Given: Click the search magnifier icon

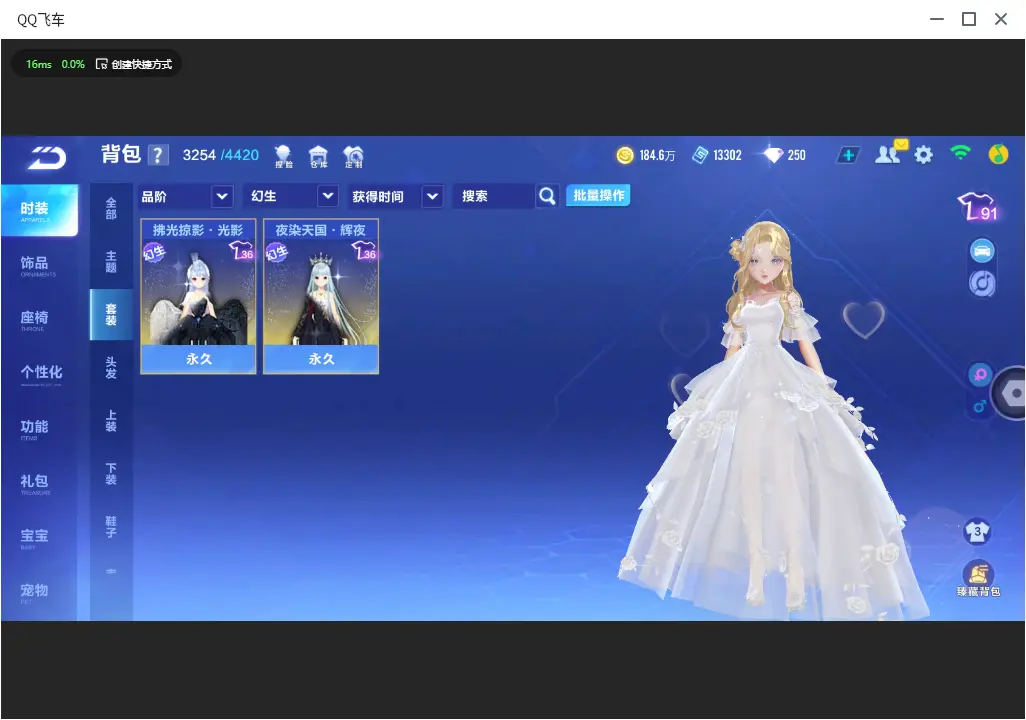Looking at the screenshot, I should click(547, 196).
